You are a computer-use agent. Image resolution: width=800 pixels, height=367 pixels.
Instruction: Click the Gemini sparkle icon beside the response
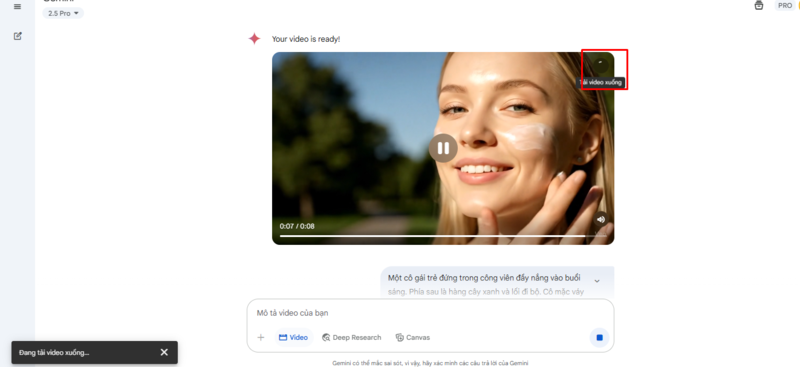tap(254, 39)
